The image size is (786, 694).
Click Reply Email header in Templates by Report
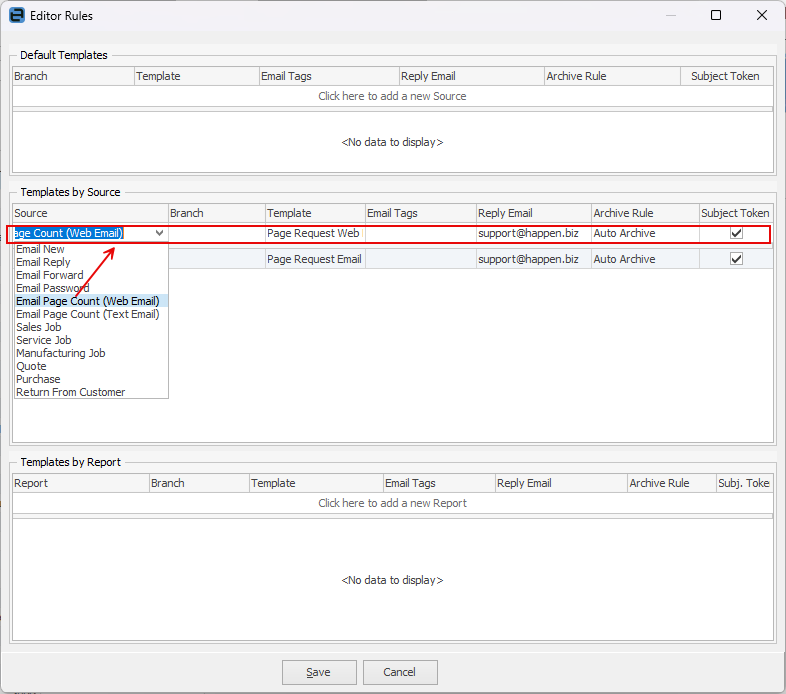point(561,483)
